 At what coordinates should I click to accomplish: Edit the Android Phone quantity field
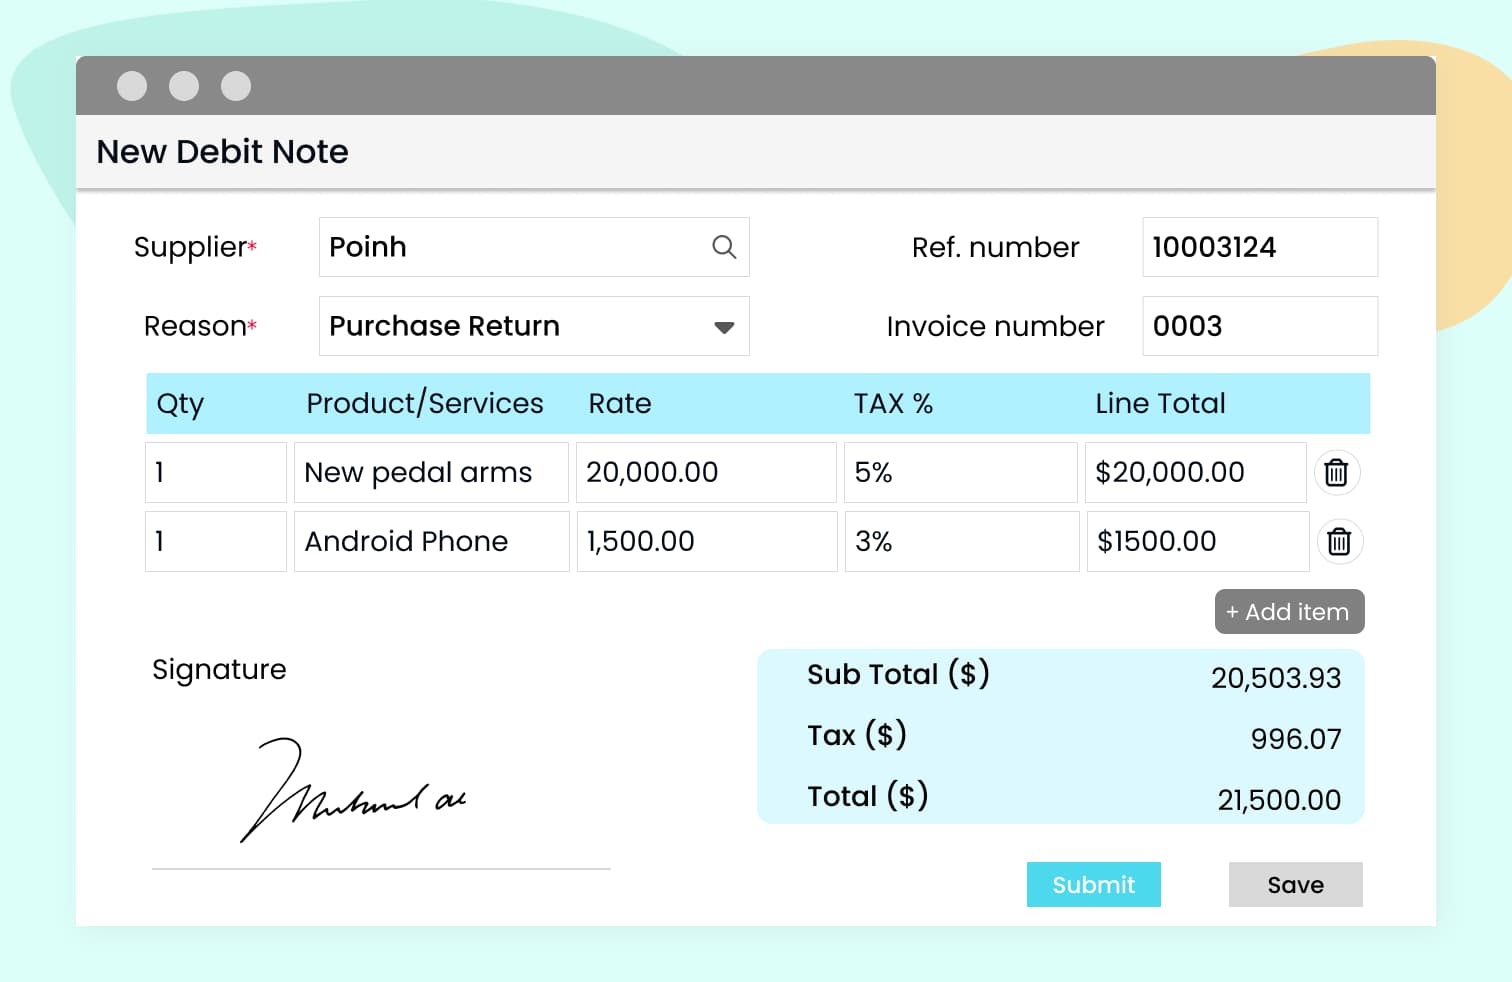(216, 541)
